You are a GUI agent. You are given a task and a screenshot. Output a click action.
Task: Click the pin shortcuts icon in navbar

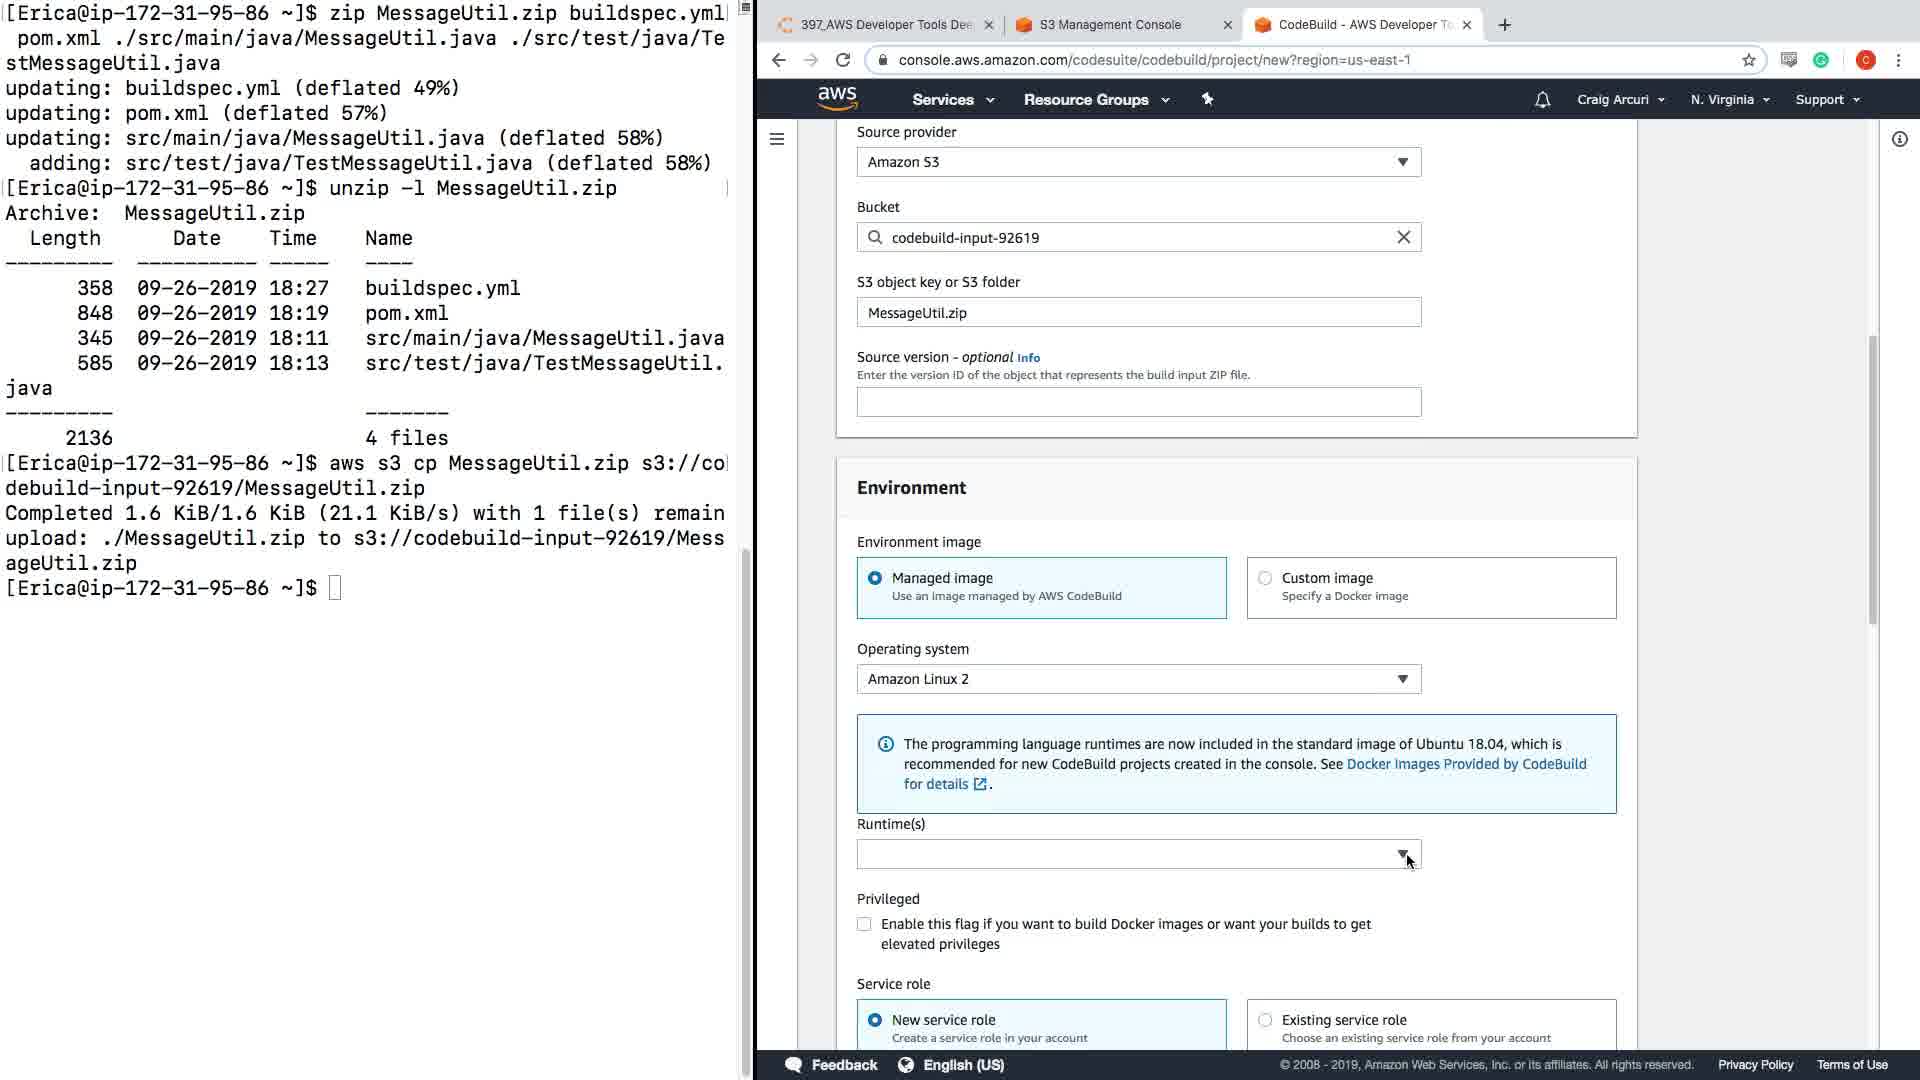click(1207, 99)
